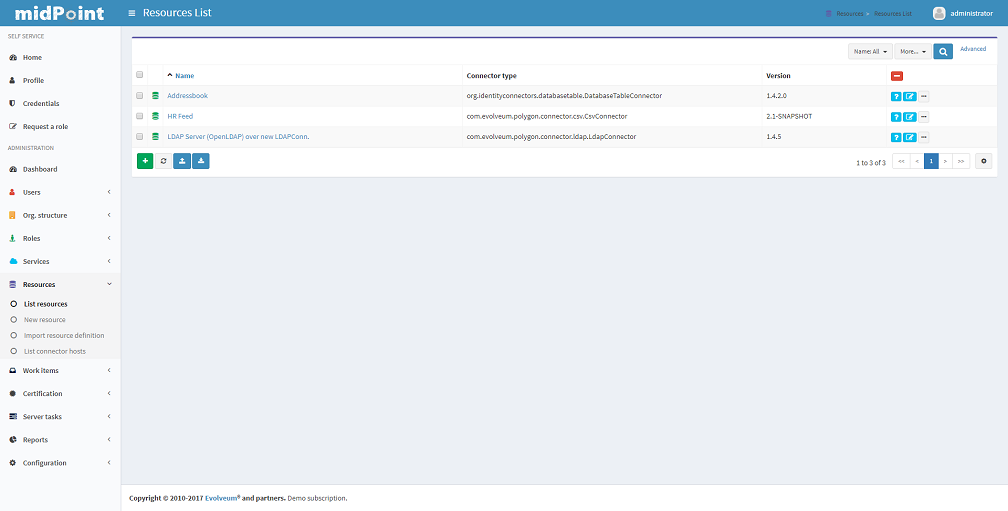
Task: Open table settings gear near pagination
Action: [984, 161]
